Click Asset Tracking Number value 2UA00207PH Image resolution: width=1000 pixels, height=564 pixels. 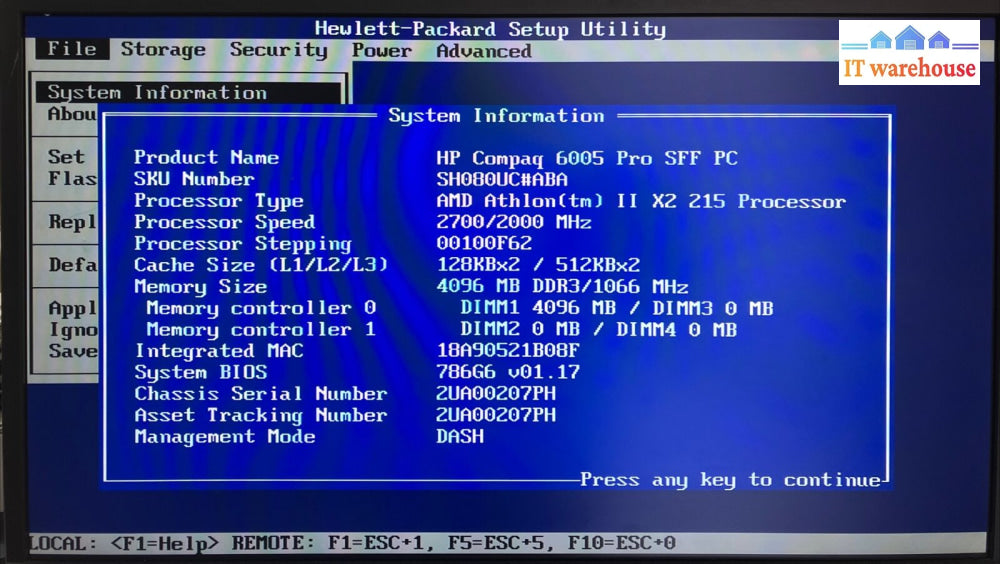click(496, 415)
